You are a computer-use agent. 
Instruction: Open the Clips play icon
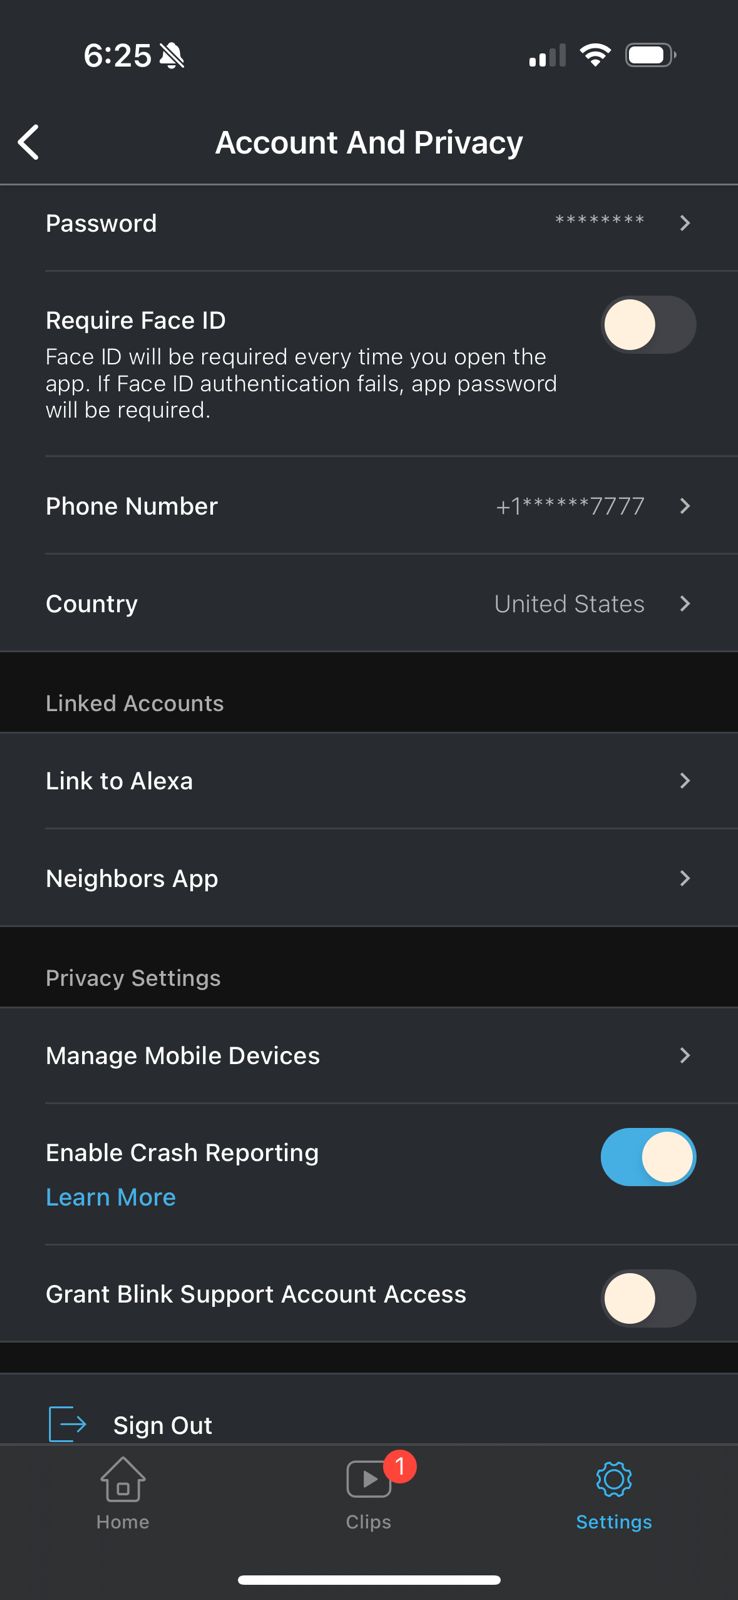[368, 1478]
